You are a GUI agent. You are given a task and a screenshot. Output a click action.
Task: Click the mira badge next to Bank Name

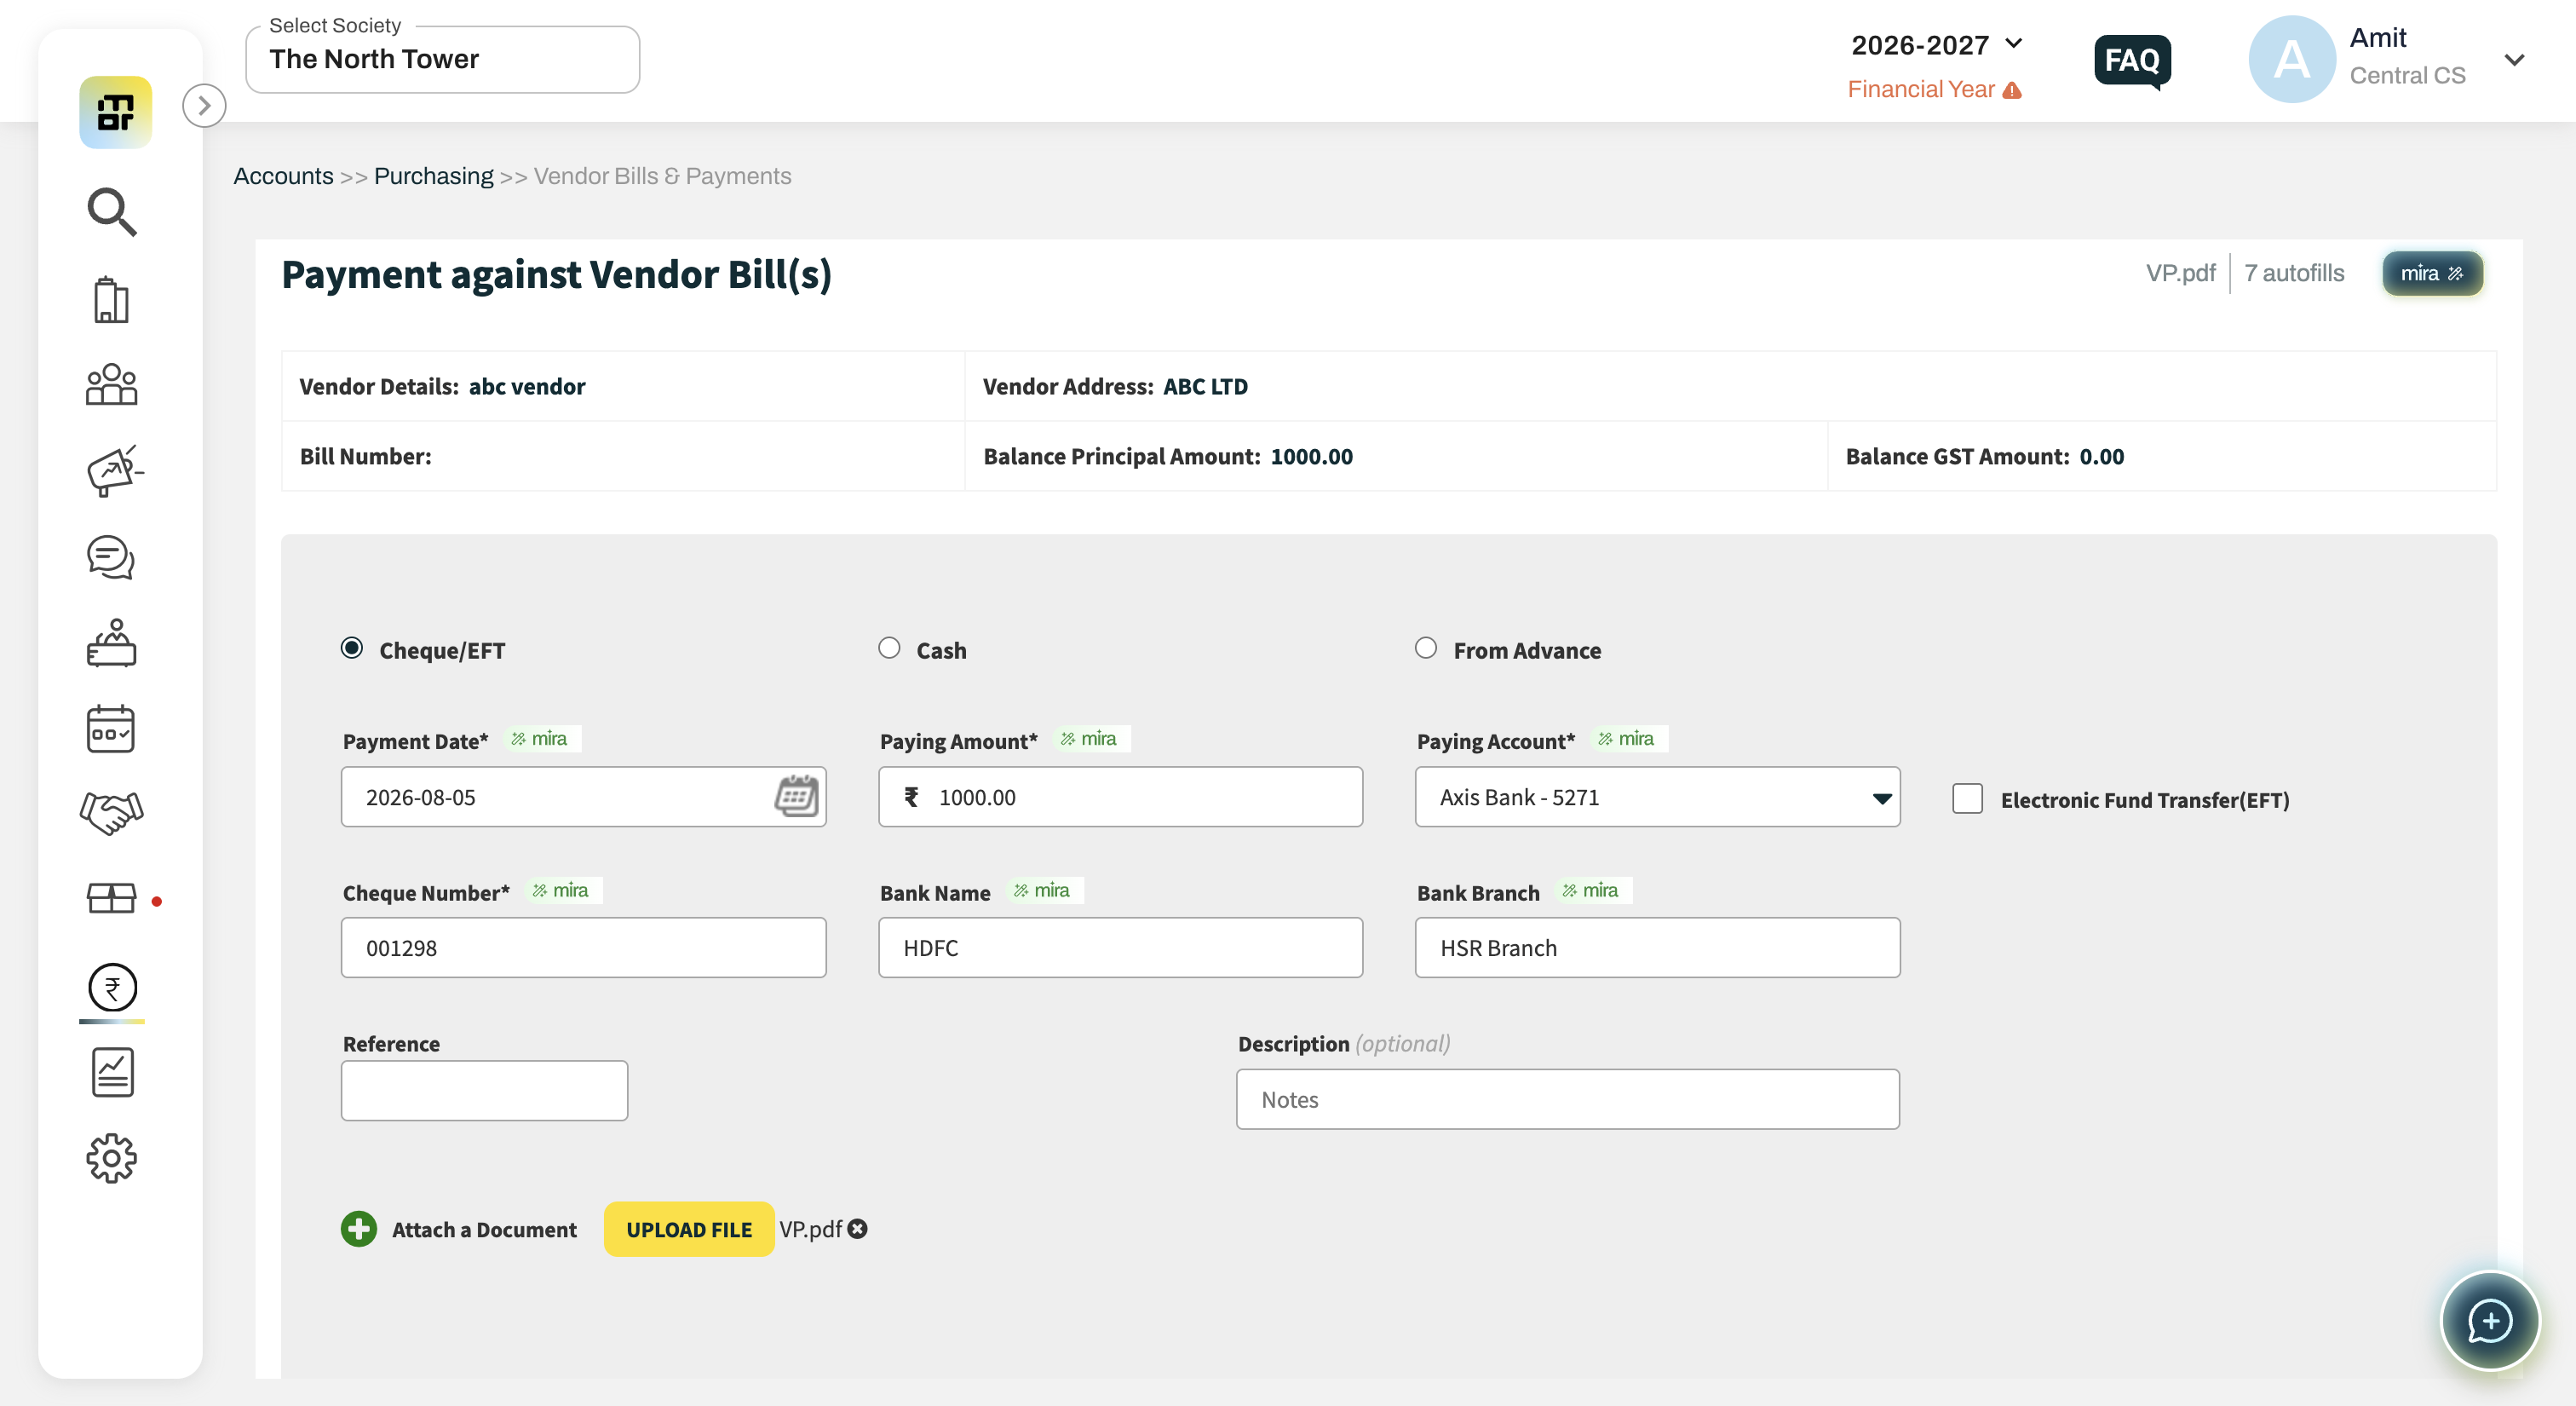pos(1043,890)
